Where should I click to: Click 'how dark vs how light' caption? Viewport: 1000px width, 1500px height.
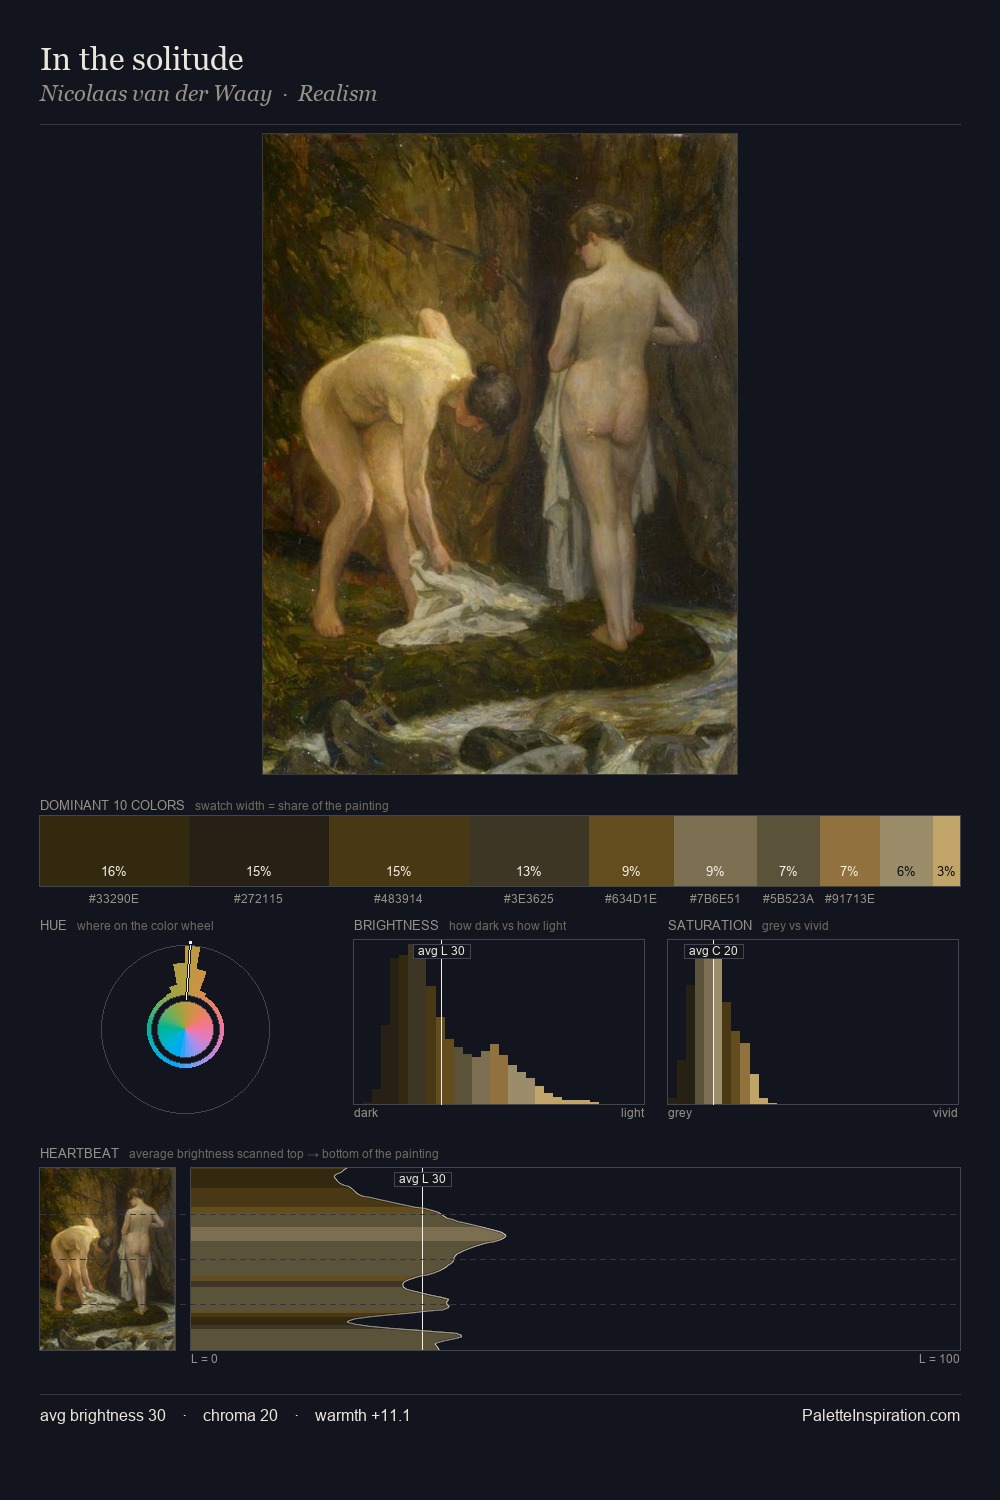508,926
